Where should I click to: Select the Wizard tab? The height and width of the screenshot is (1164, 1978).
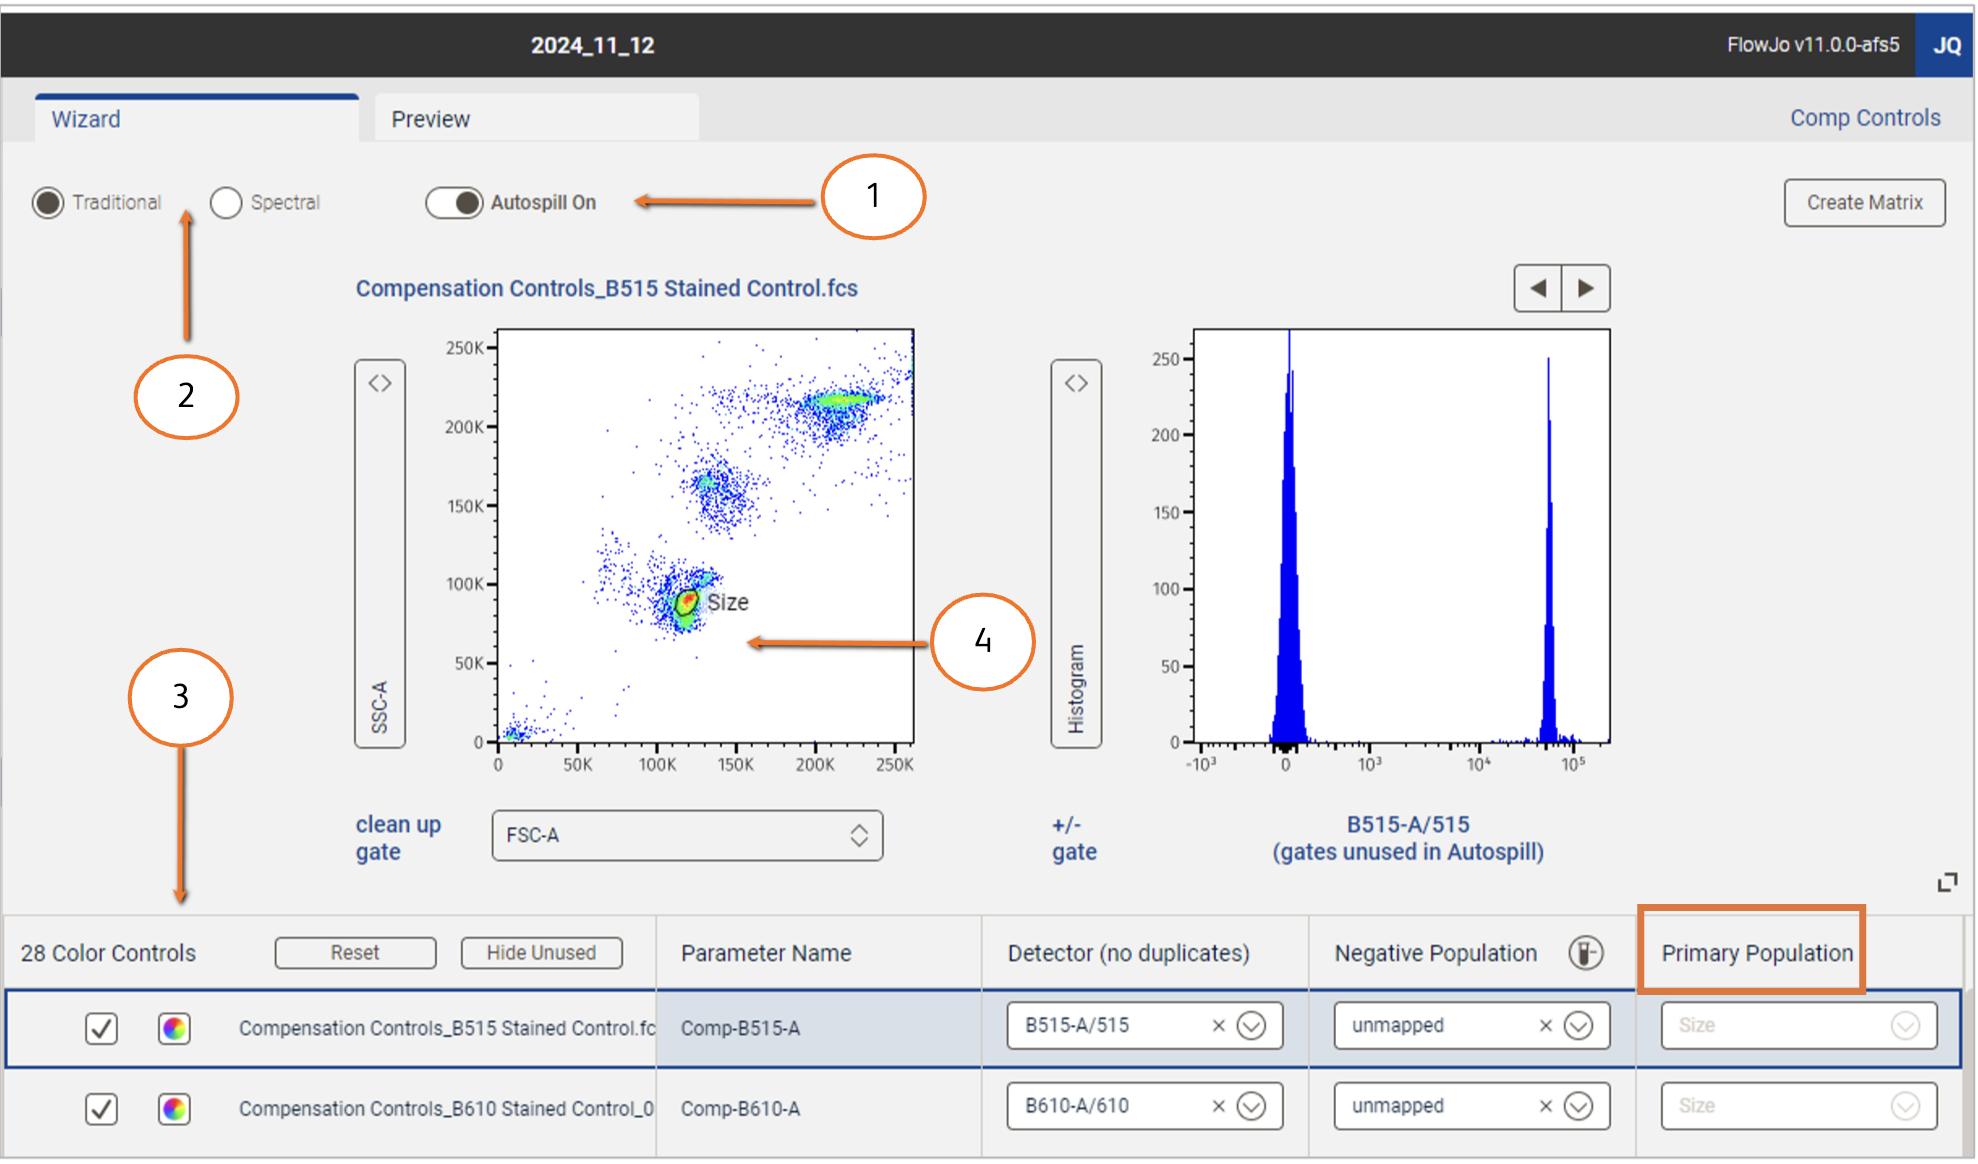click(x=196, y=119)
